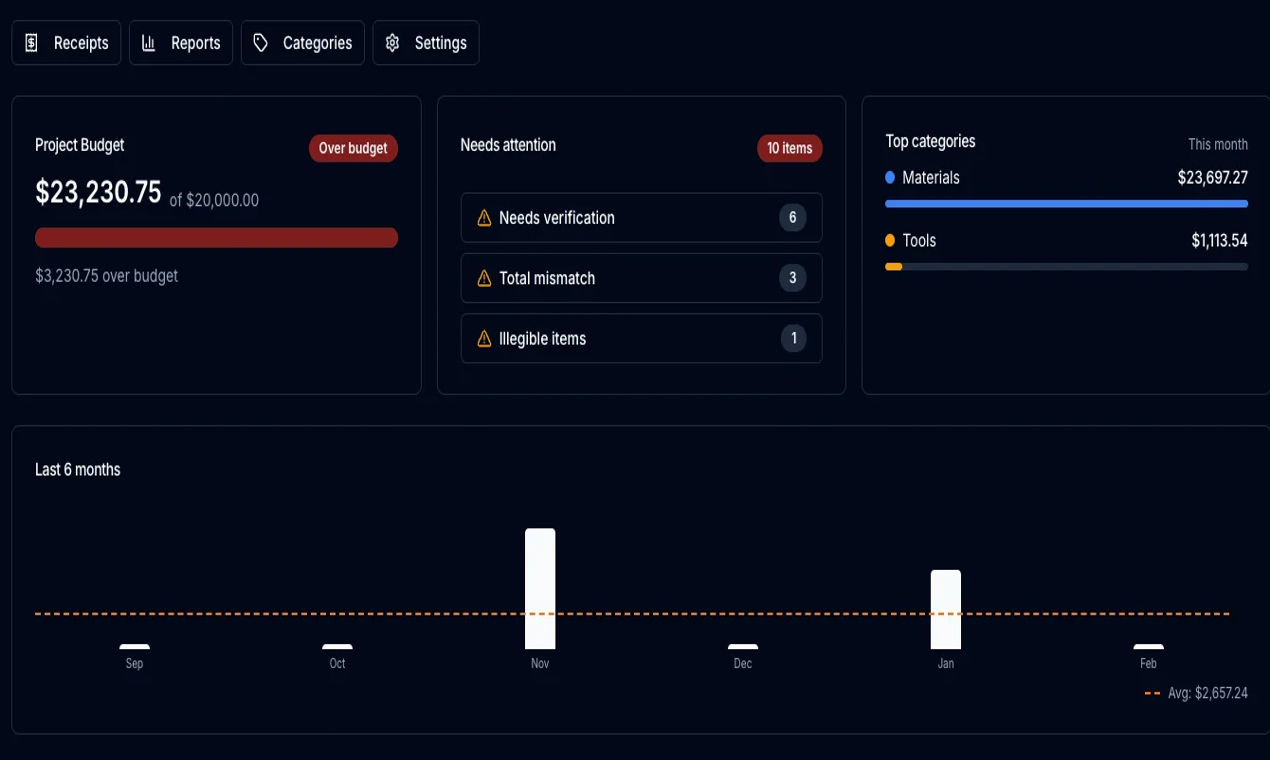Click the blue Materials category dot
Image resolution: width=1270 pixels, height=760 pixels.
890,178
